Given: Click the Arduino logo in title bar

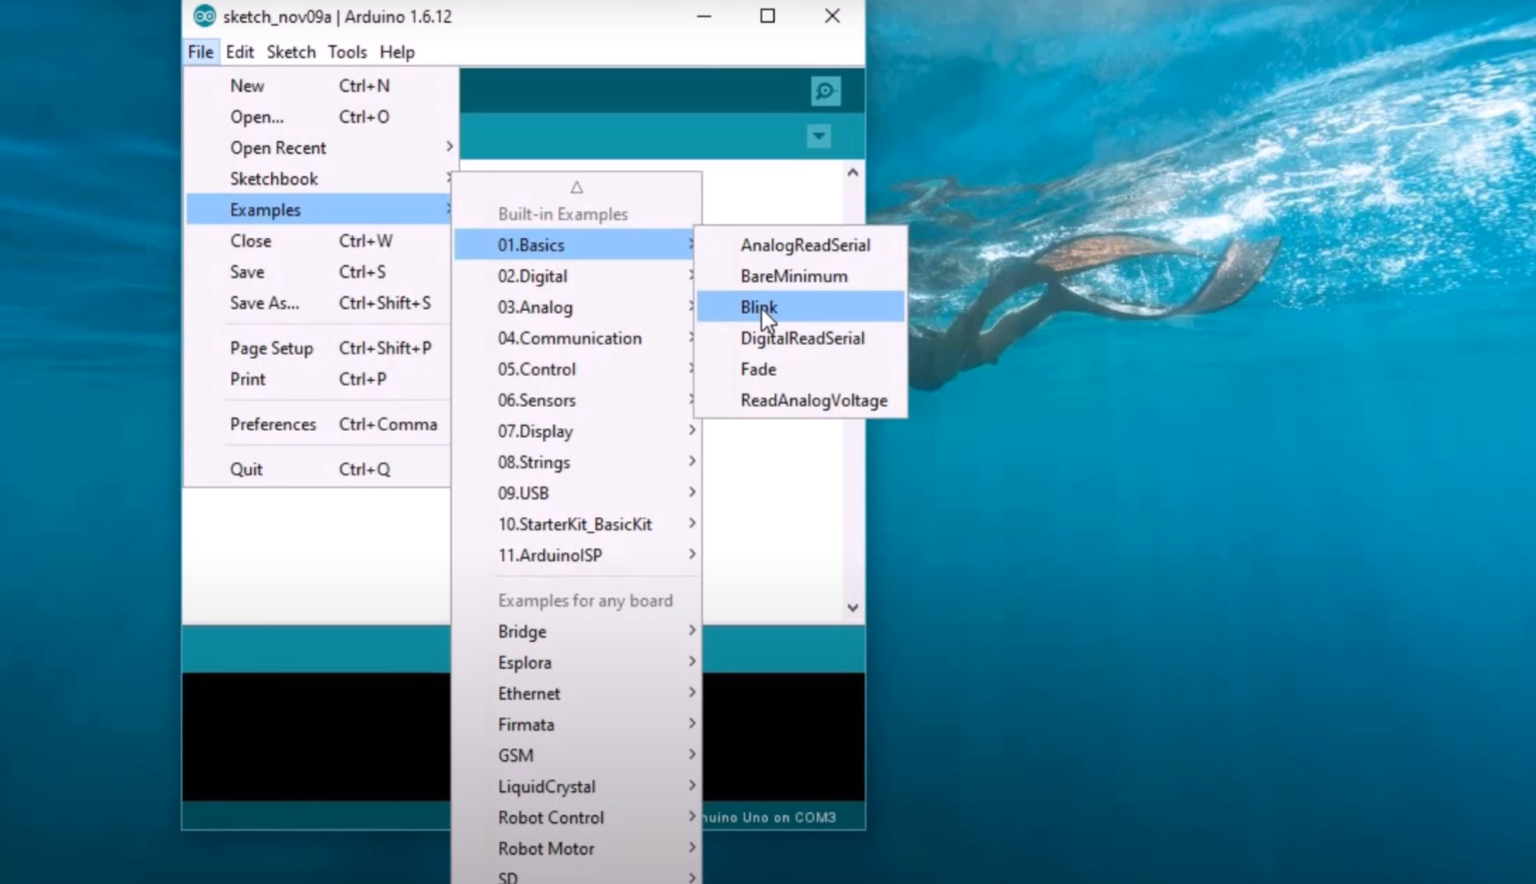Looking at the screenshot, I should tap(204, 16).
